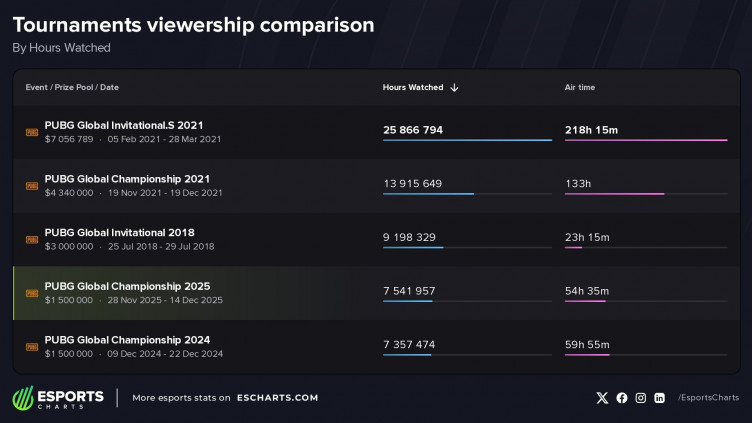Open the Facebook social icon

point(622,398)
